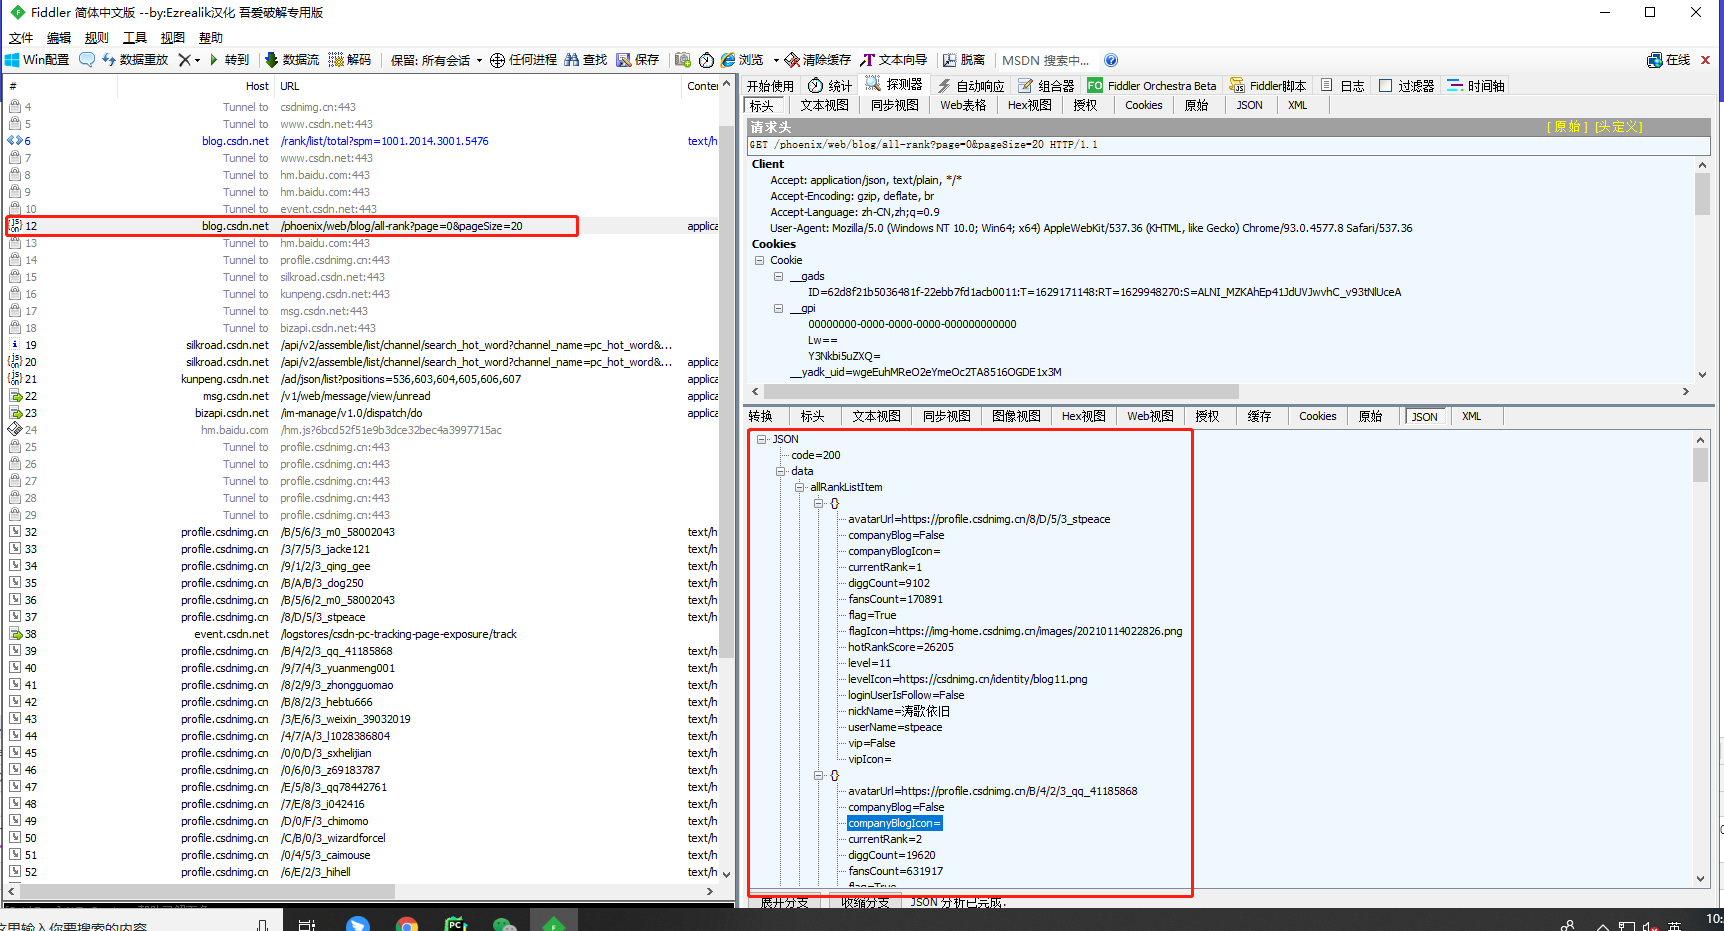Select the currentRank=1 JSON entry
This screenshot has width=1724, height=931.
tap(885, 567)
